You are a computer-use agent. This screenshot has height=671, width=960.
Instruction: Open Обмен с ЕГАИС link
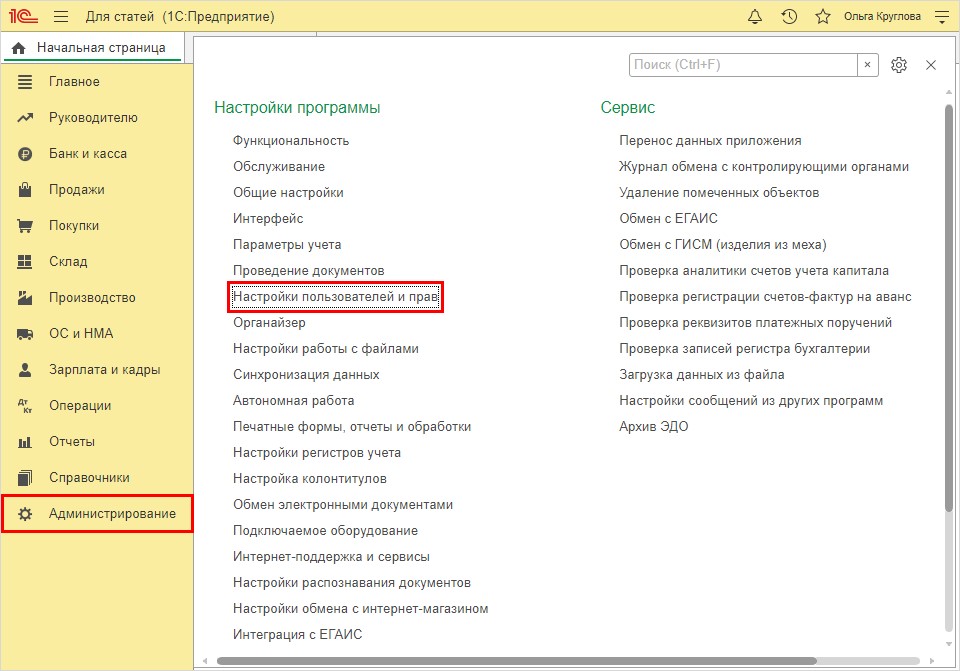point(669,219)
